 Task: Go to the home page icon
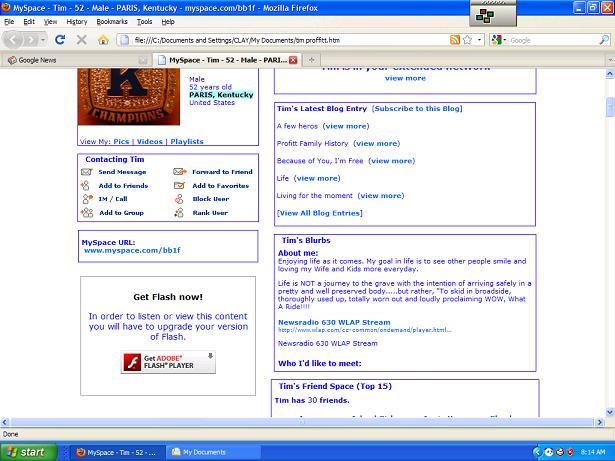103,40
